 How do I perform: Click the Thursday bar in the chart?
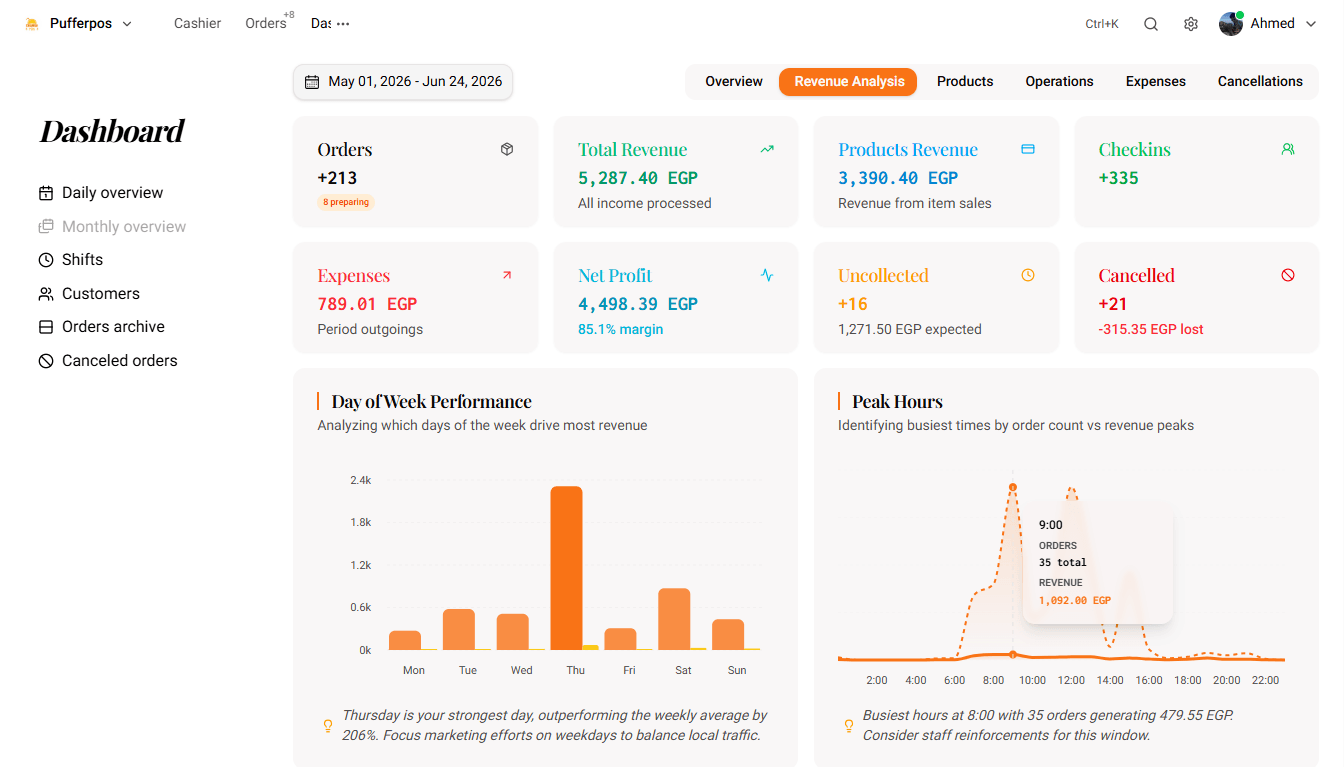[566, 568]
